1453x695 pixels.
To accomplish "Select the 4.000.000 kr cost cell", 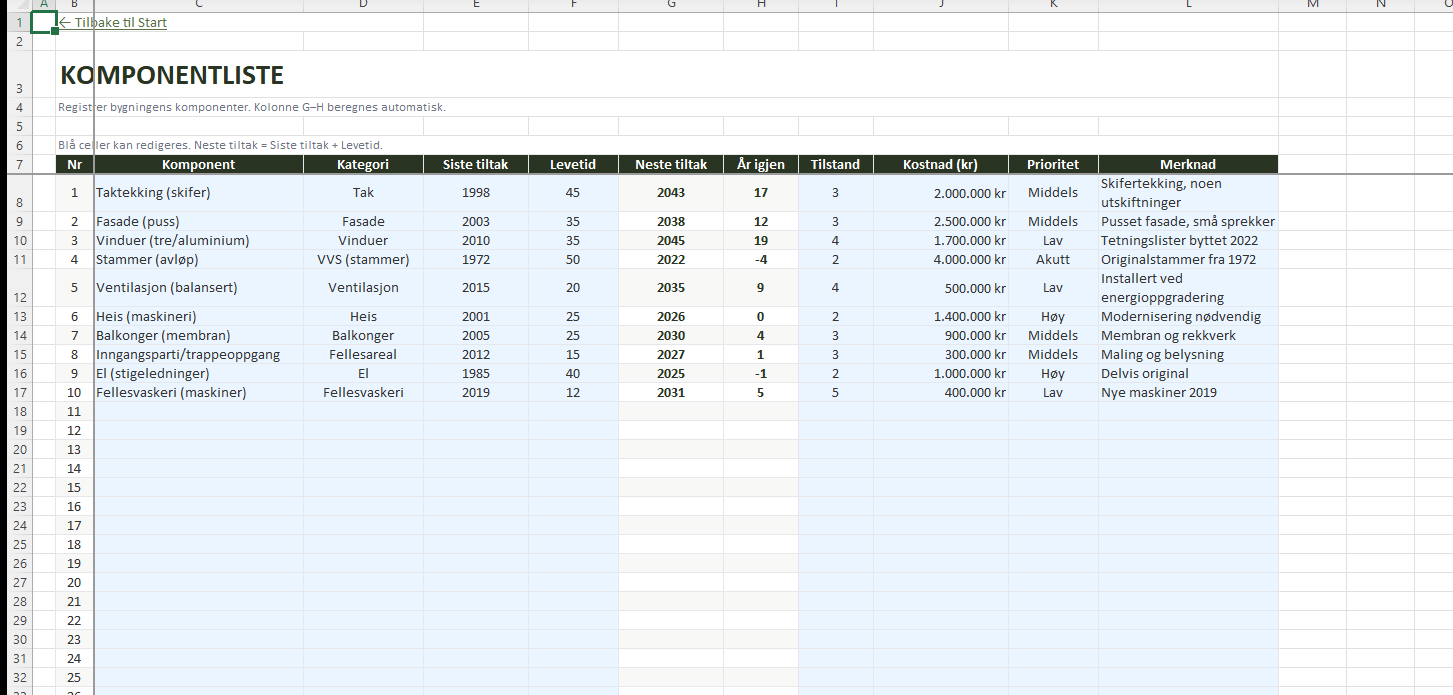I will 940,260.
